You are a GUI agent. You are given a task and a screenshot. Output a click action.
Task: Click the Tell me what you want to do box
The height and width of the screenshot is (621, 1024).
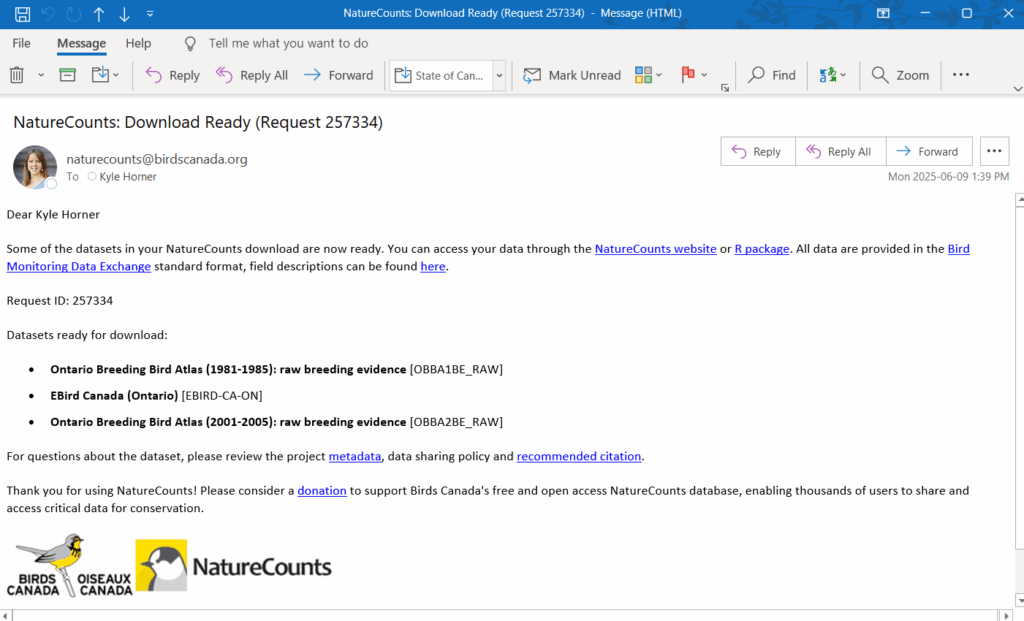(288, 43)
